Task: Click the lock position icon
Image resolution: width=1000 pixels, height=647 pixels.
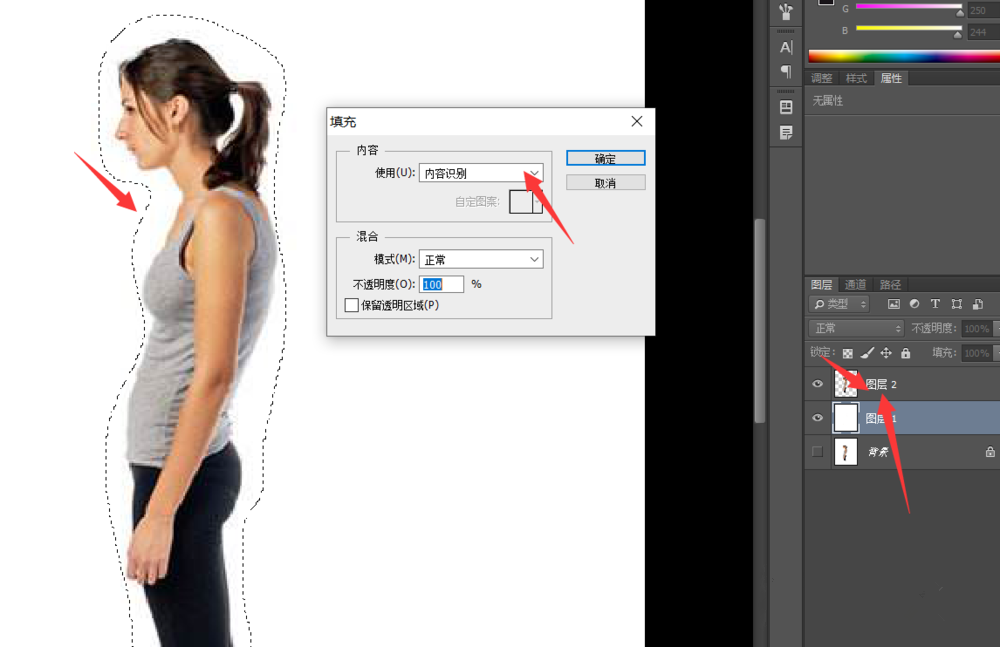Action: [886, 353]
